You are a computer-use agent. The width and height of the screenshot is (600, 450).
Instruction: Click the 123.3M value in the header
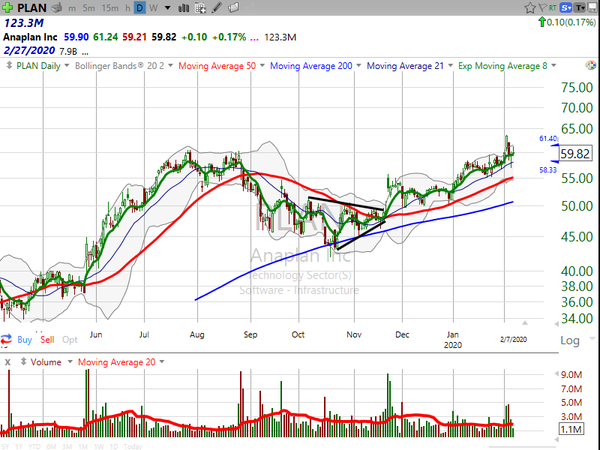click(23, 23)
